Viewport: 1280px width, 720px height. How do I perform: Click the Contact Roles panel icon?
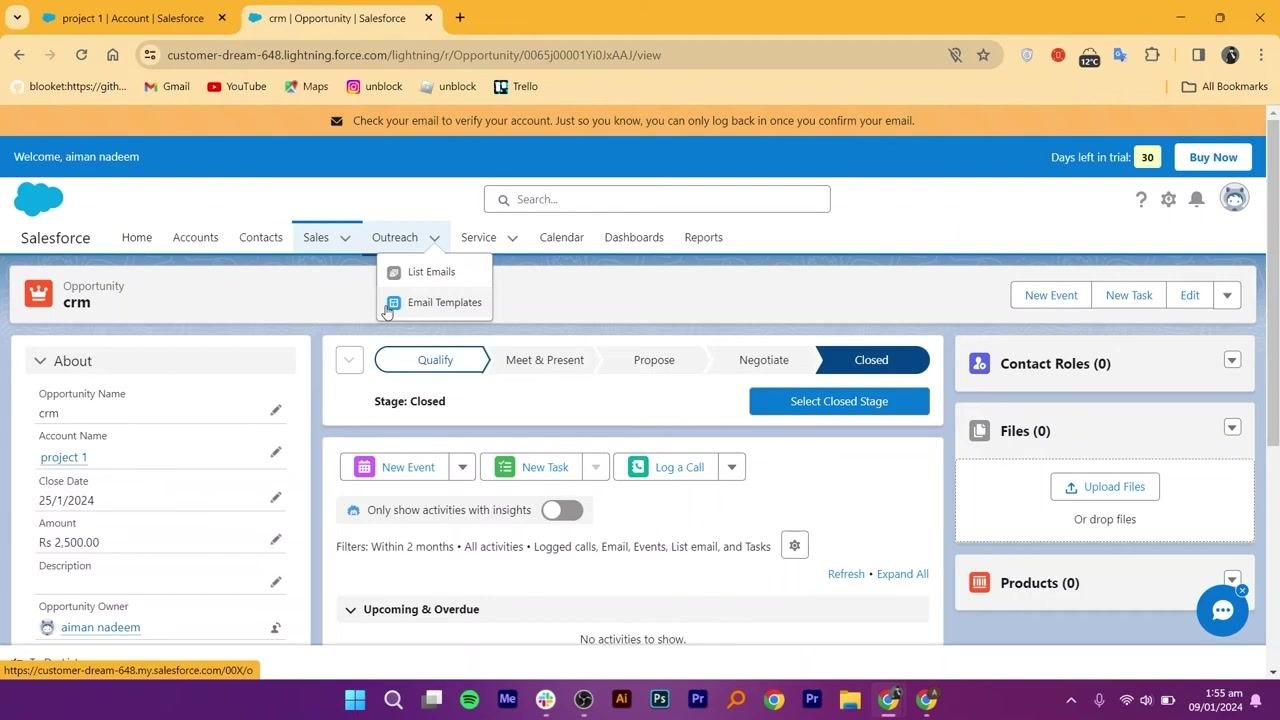tap(979, 363)
